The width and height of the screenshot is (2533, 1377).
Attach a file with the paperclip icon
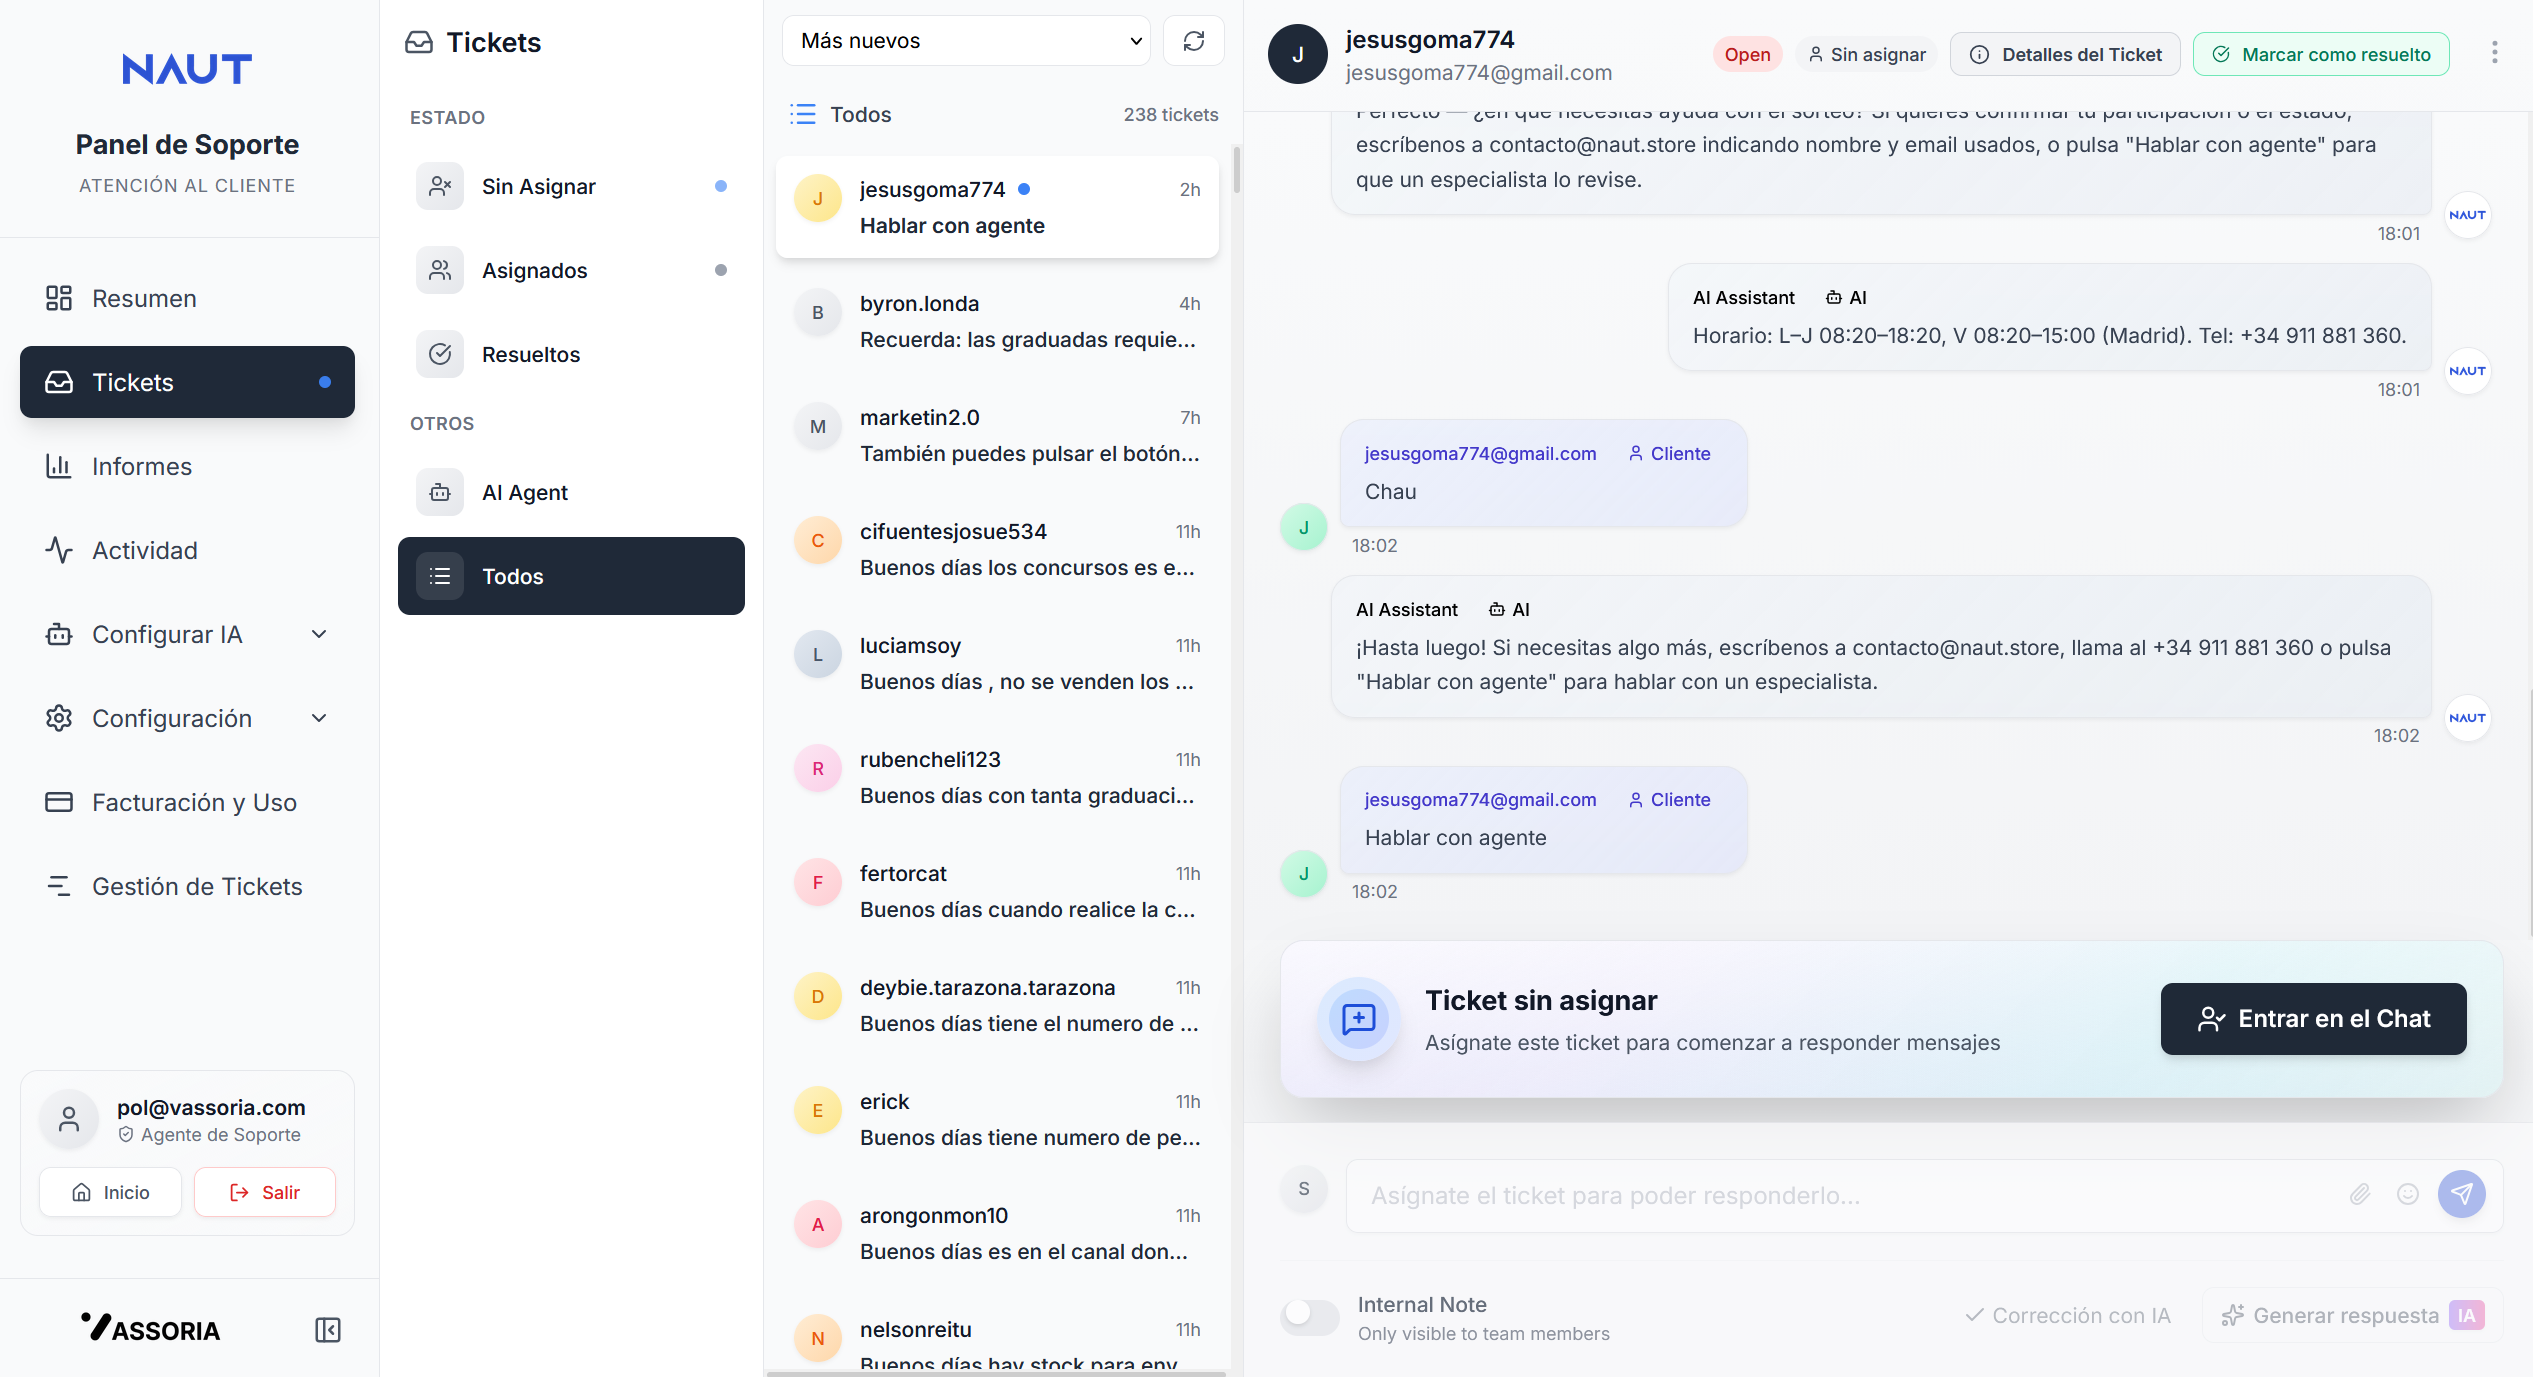coord(2360,1194)
